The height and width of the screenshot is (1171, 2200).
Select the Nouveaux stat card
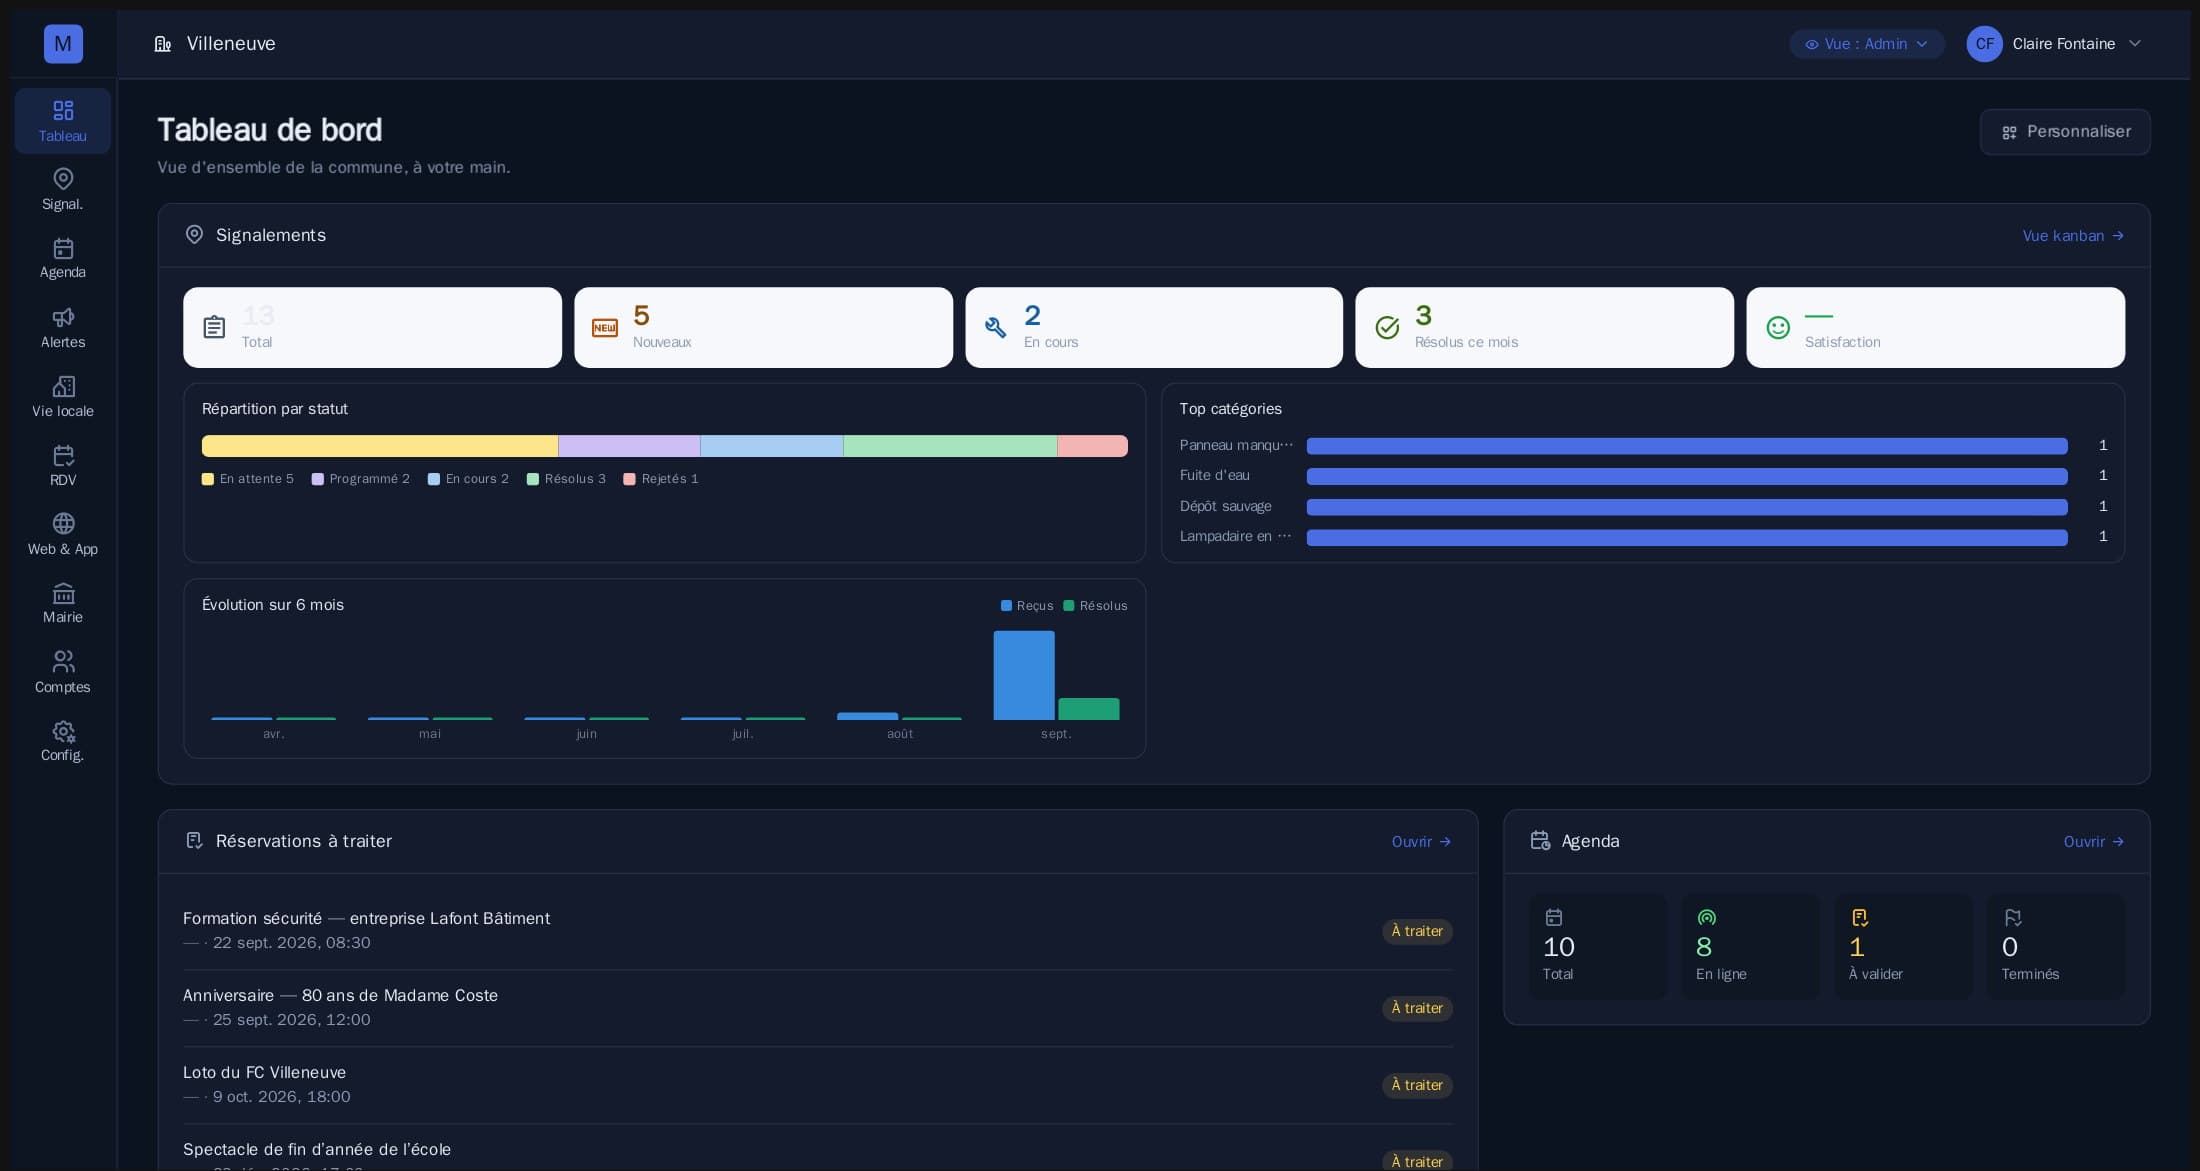pyautogui.click(x=763, y=328)
